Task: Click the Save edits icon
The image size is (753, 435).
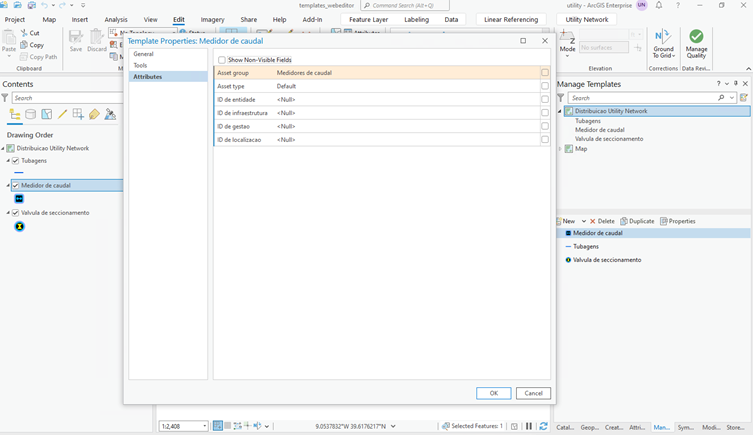Action: 76,37
